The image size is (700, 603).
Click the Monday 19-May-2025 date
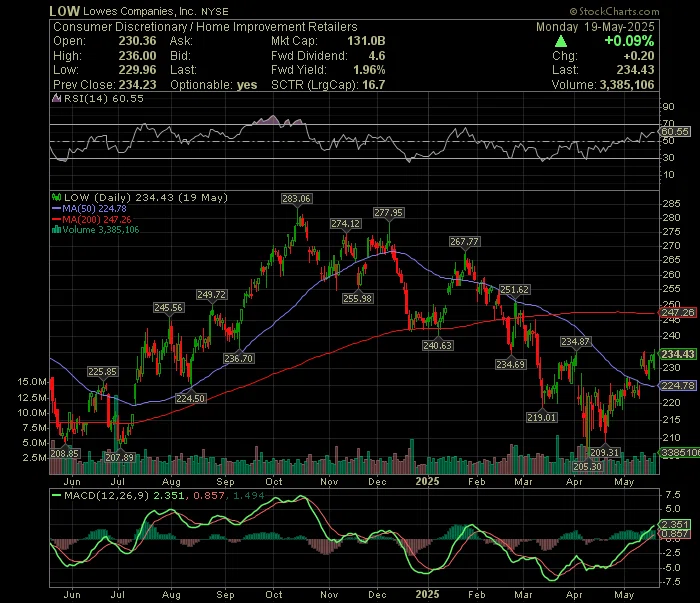click(x=595, y=27)
